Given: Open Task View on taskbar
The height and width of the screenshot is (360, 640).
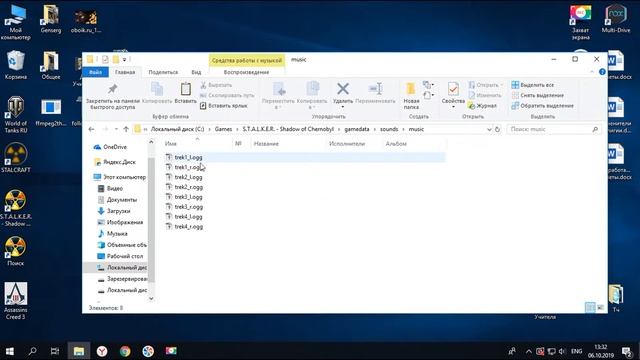Looking at the screenshot, I should [x=55, y=351].
